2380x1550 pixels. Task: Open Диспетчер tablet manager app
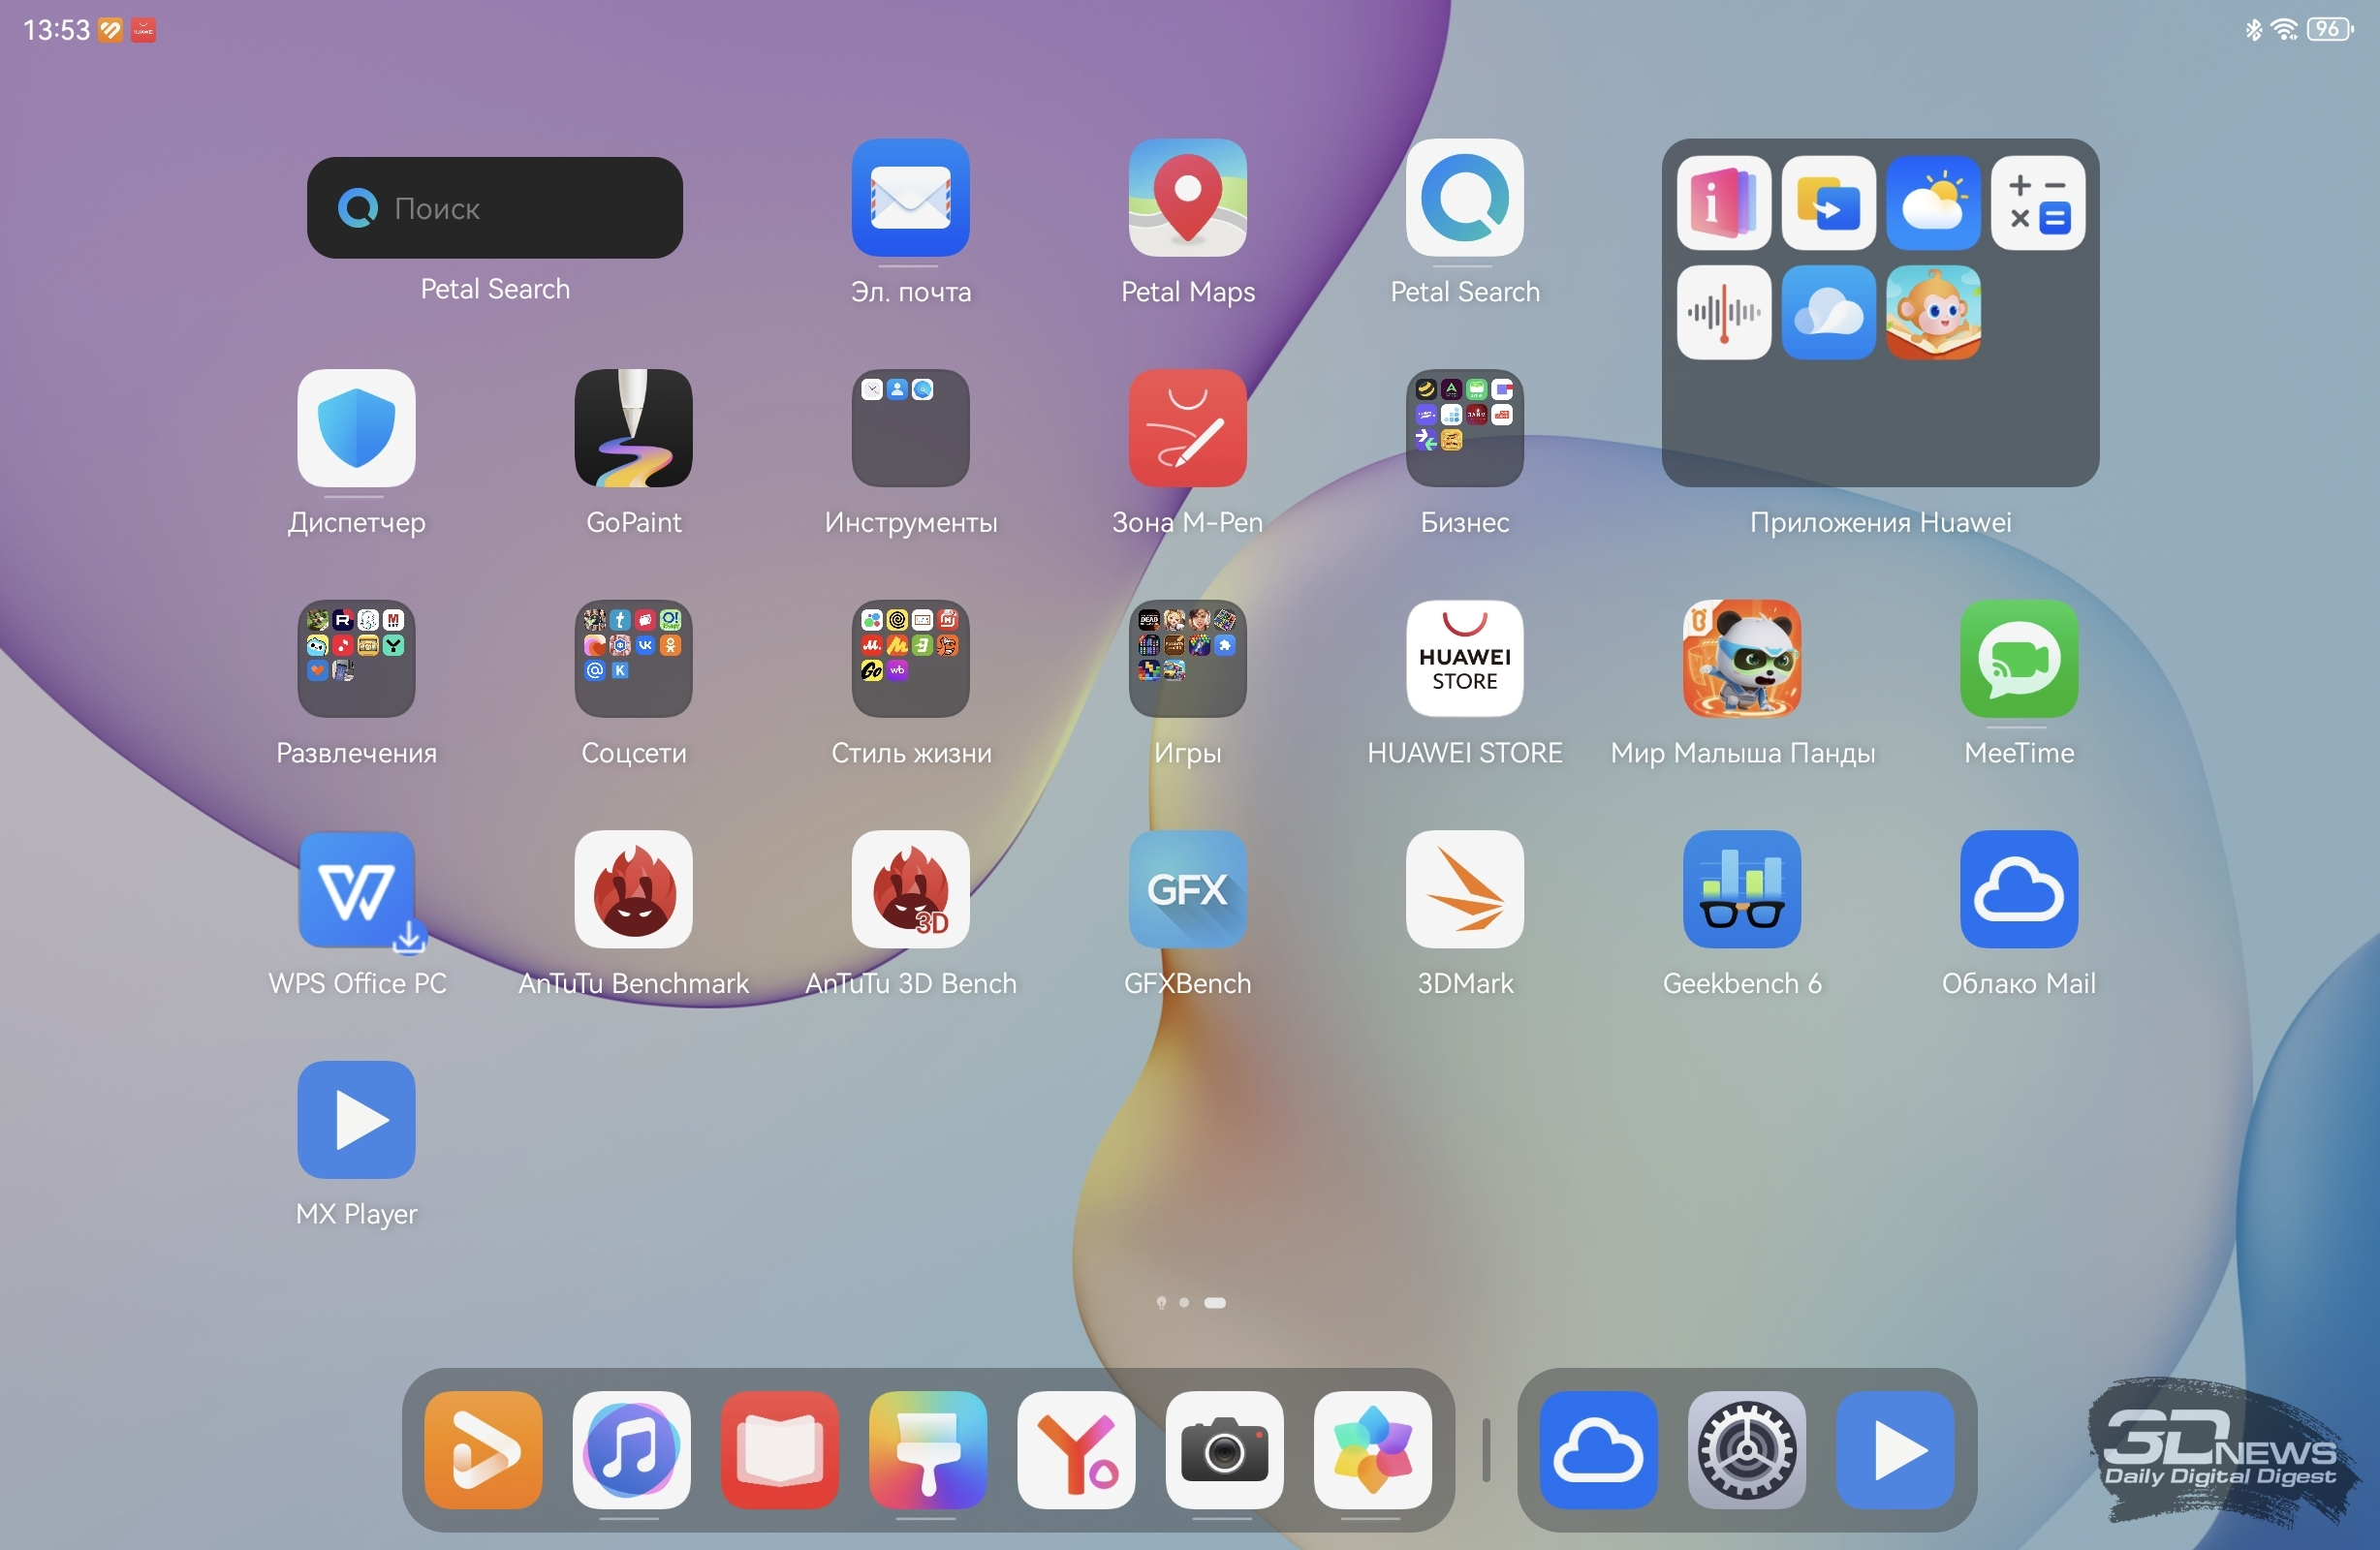point(356,428)
